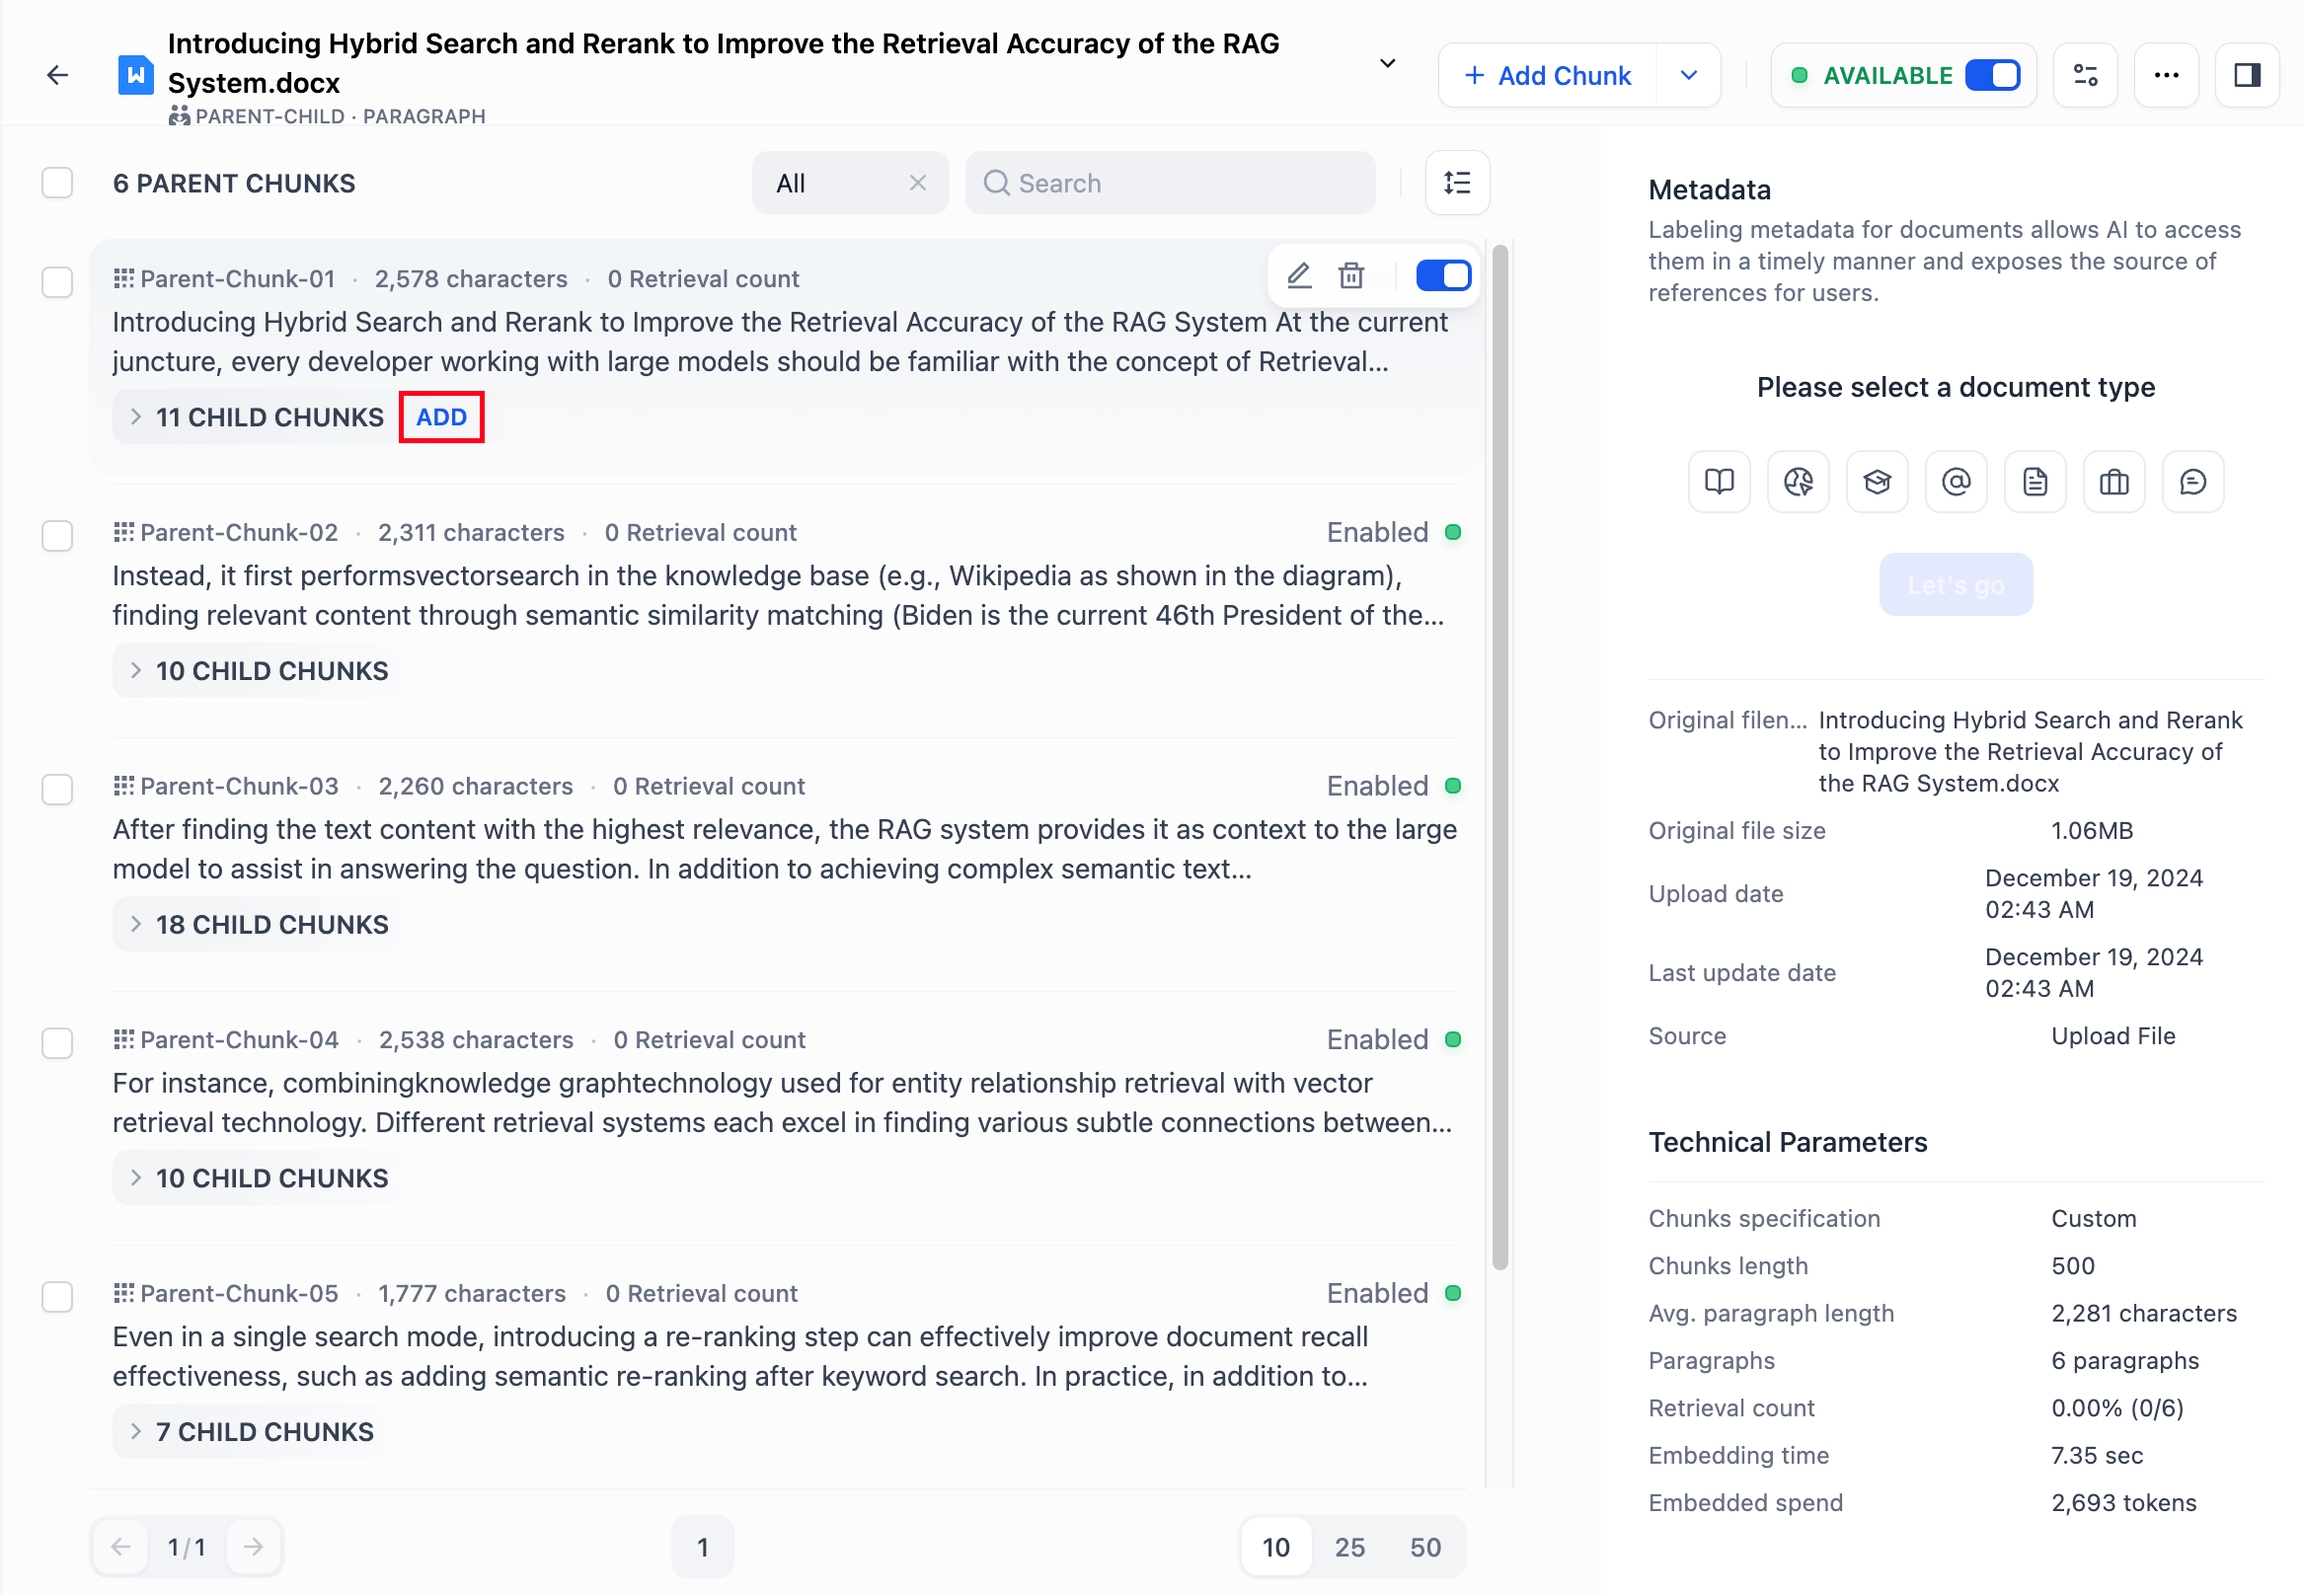Edit Parent-Chunk-01 with pencil icon

tap(1298, 275)
